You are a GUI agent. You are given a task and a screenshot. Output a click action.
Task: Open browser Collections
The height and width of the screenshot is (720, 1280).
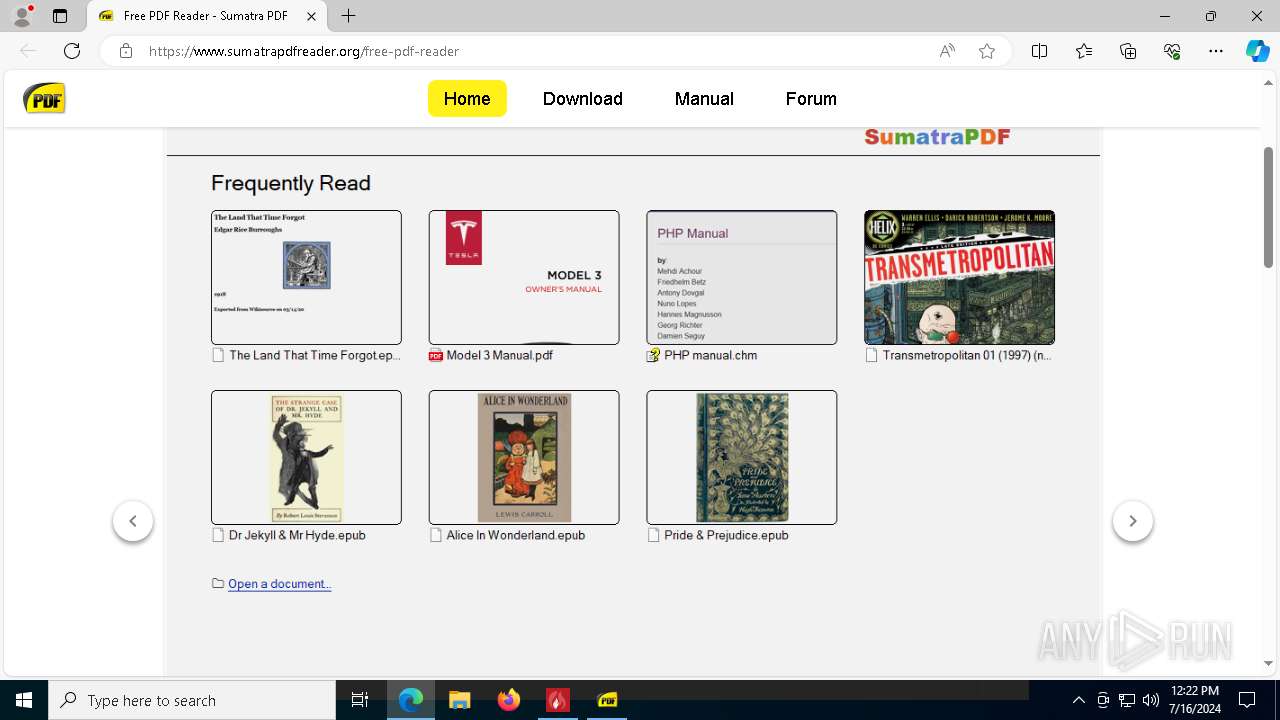tap(1128, 51)
